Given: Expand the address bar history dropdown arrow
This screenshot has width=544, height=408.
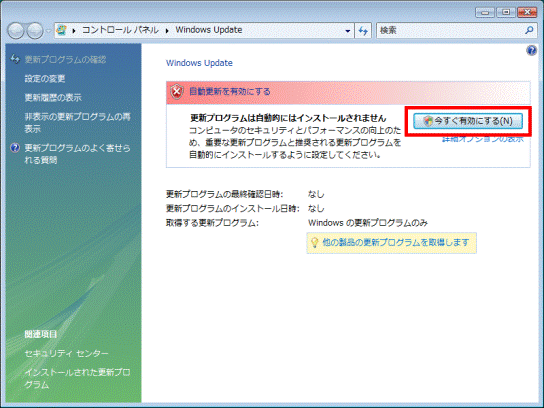Looking at the screenshot, I should point(347,31).
